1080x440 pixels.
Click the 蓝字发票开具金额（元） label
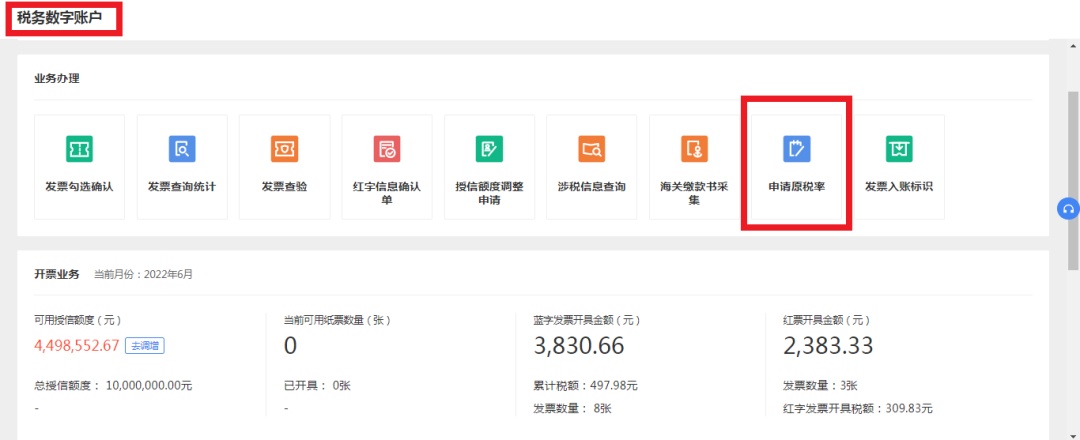click(x=588, y=320)
